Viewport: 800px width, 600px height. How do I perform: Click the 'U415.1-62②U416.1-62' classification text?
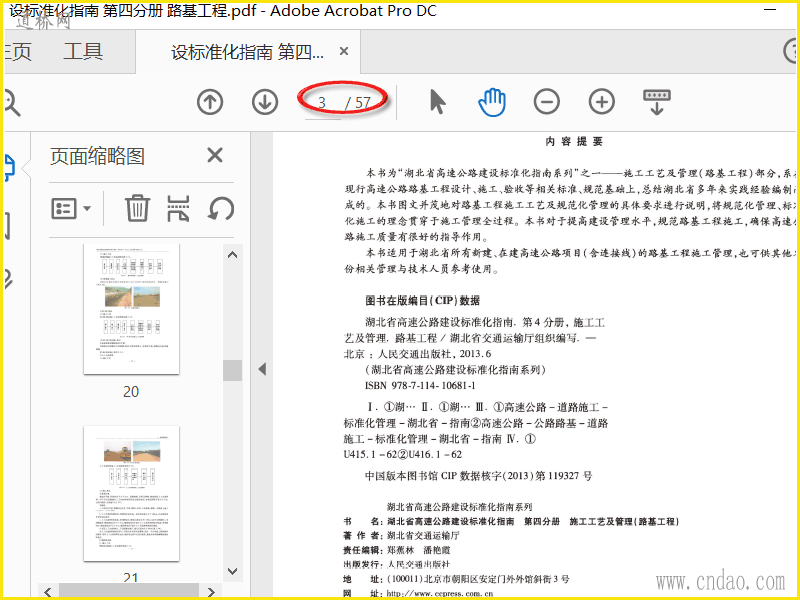403,454
